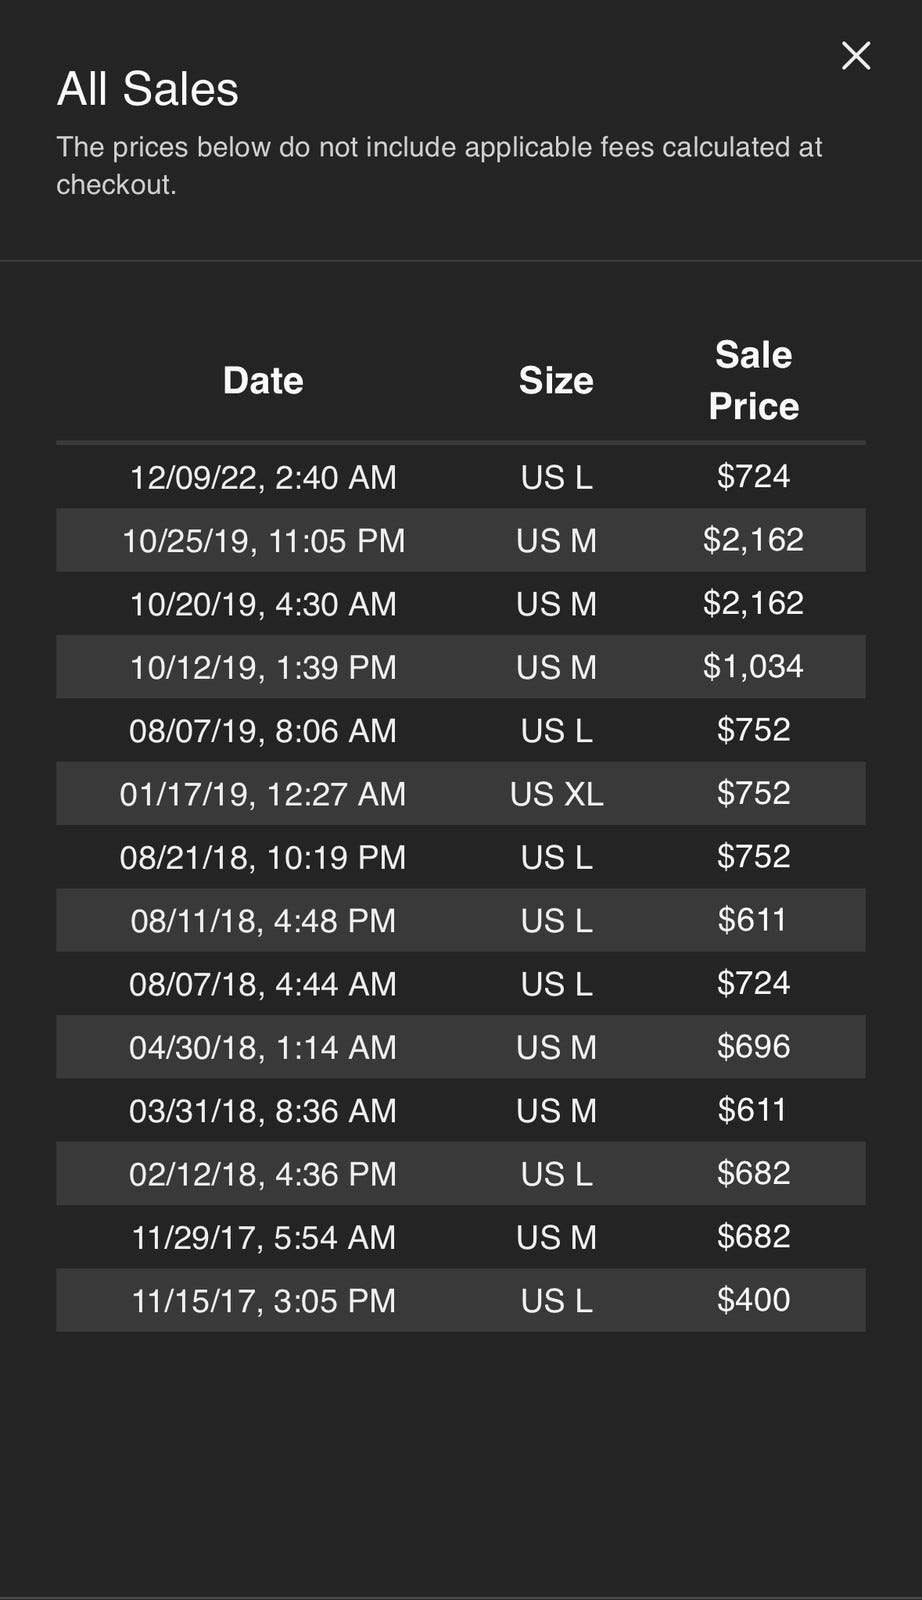Click the US XL size entry
The image size is (922, 1600).
556,794
